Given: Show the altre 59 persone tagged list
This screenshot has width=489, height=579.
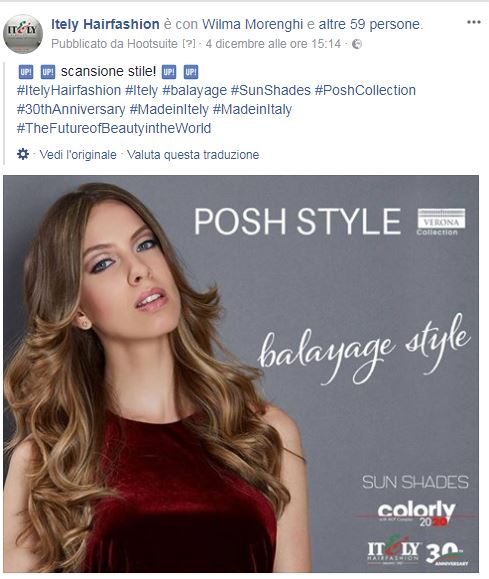Looking at the screenshot, I should tap(369, 24).
